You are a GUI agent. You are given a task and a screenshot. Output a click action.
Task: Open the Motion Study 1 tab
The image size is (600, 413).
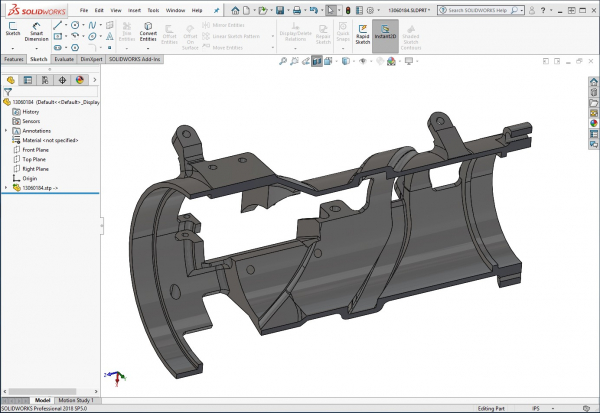[x=77, y=399]
